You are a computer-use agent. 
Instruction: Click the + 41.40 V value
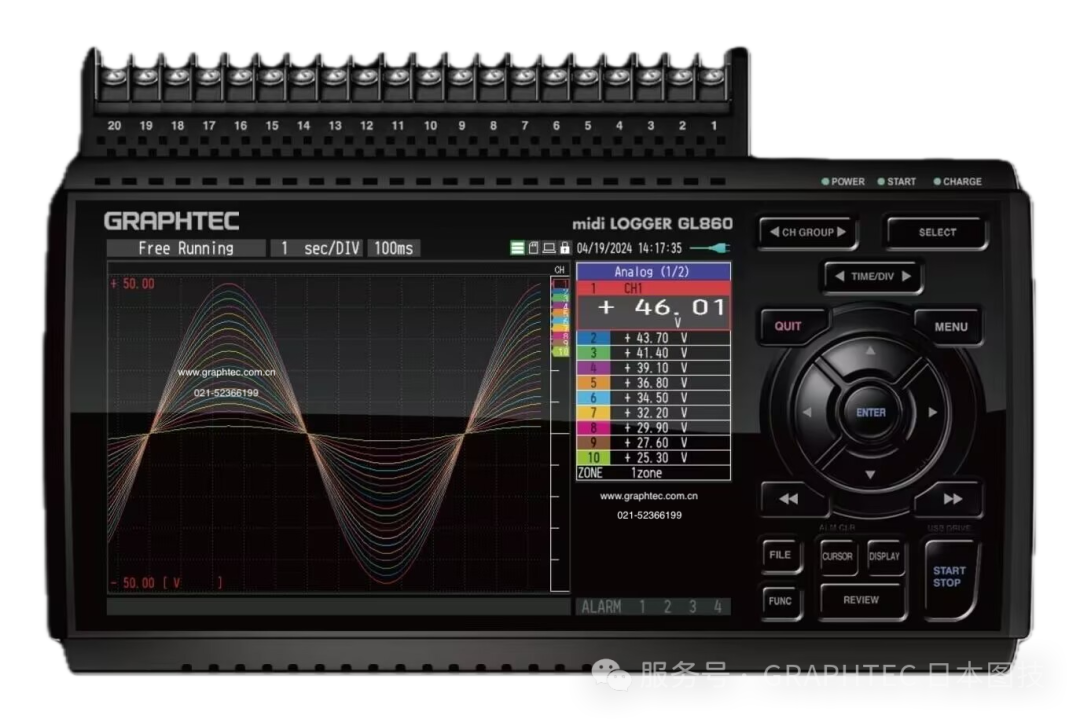tap(655, 353)
